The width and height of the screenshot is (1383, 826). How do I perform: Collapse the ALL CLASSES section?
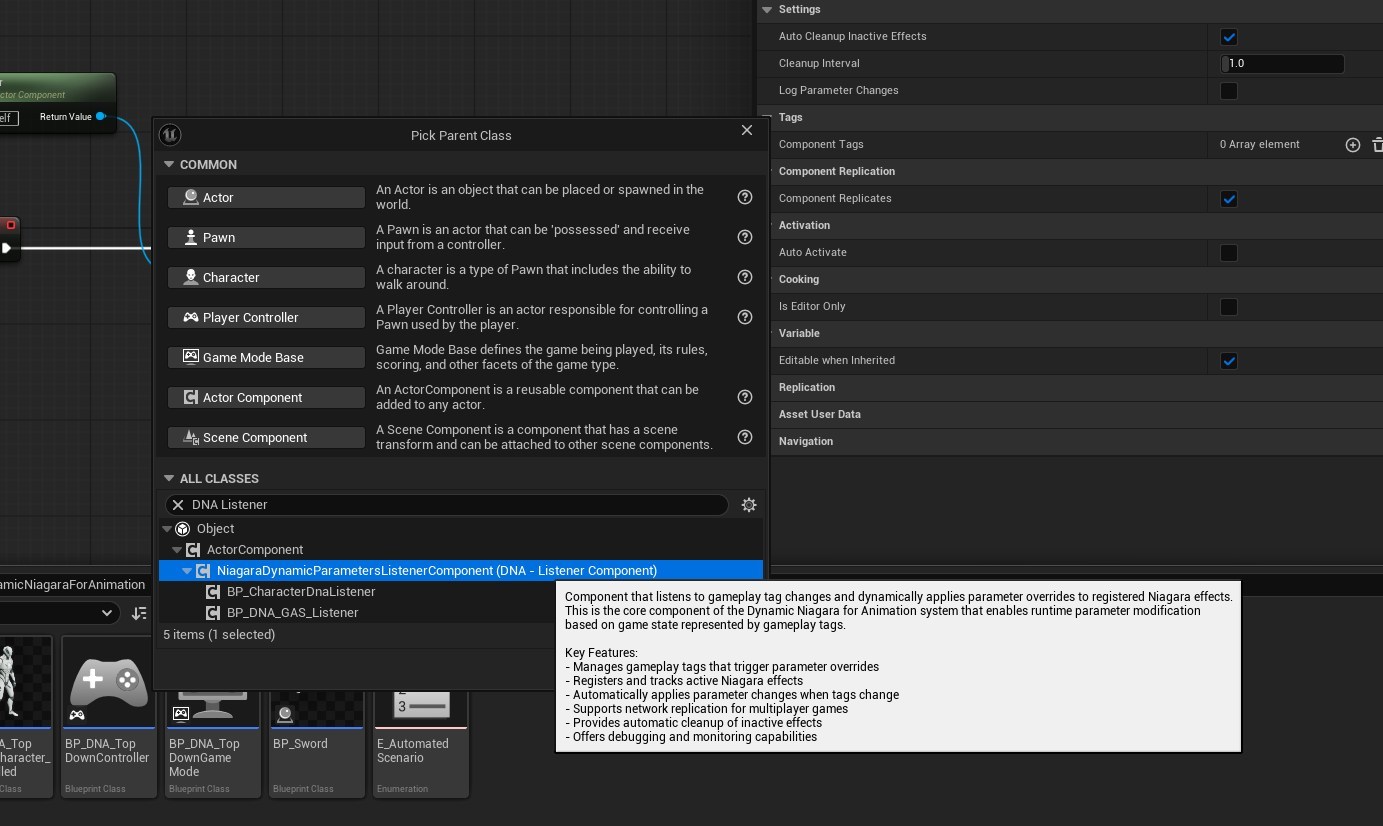pyautogui.click(x=169, y=478)
